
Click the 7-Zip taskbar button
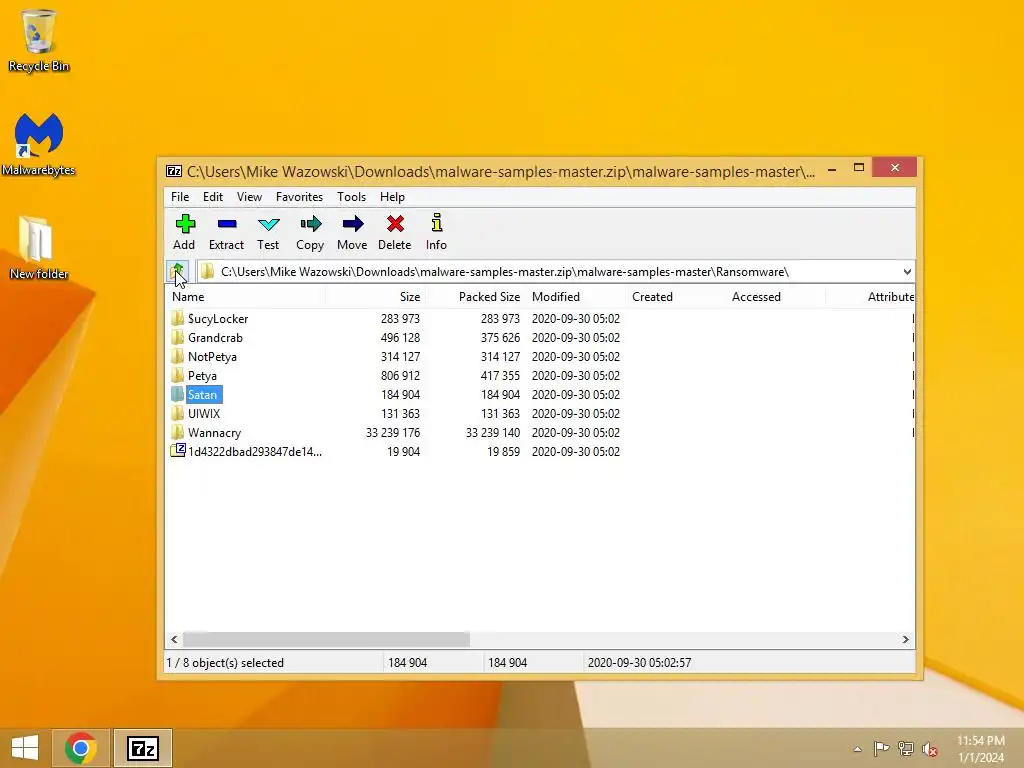[x=143, y=748]
